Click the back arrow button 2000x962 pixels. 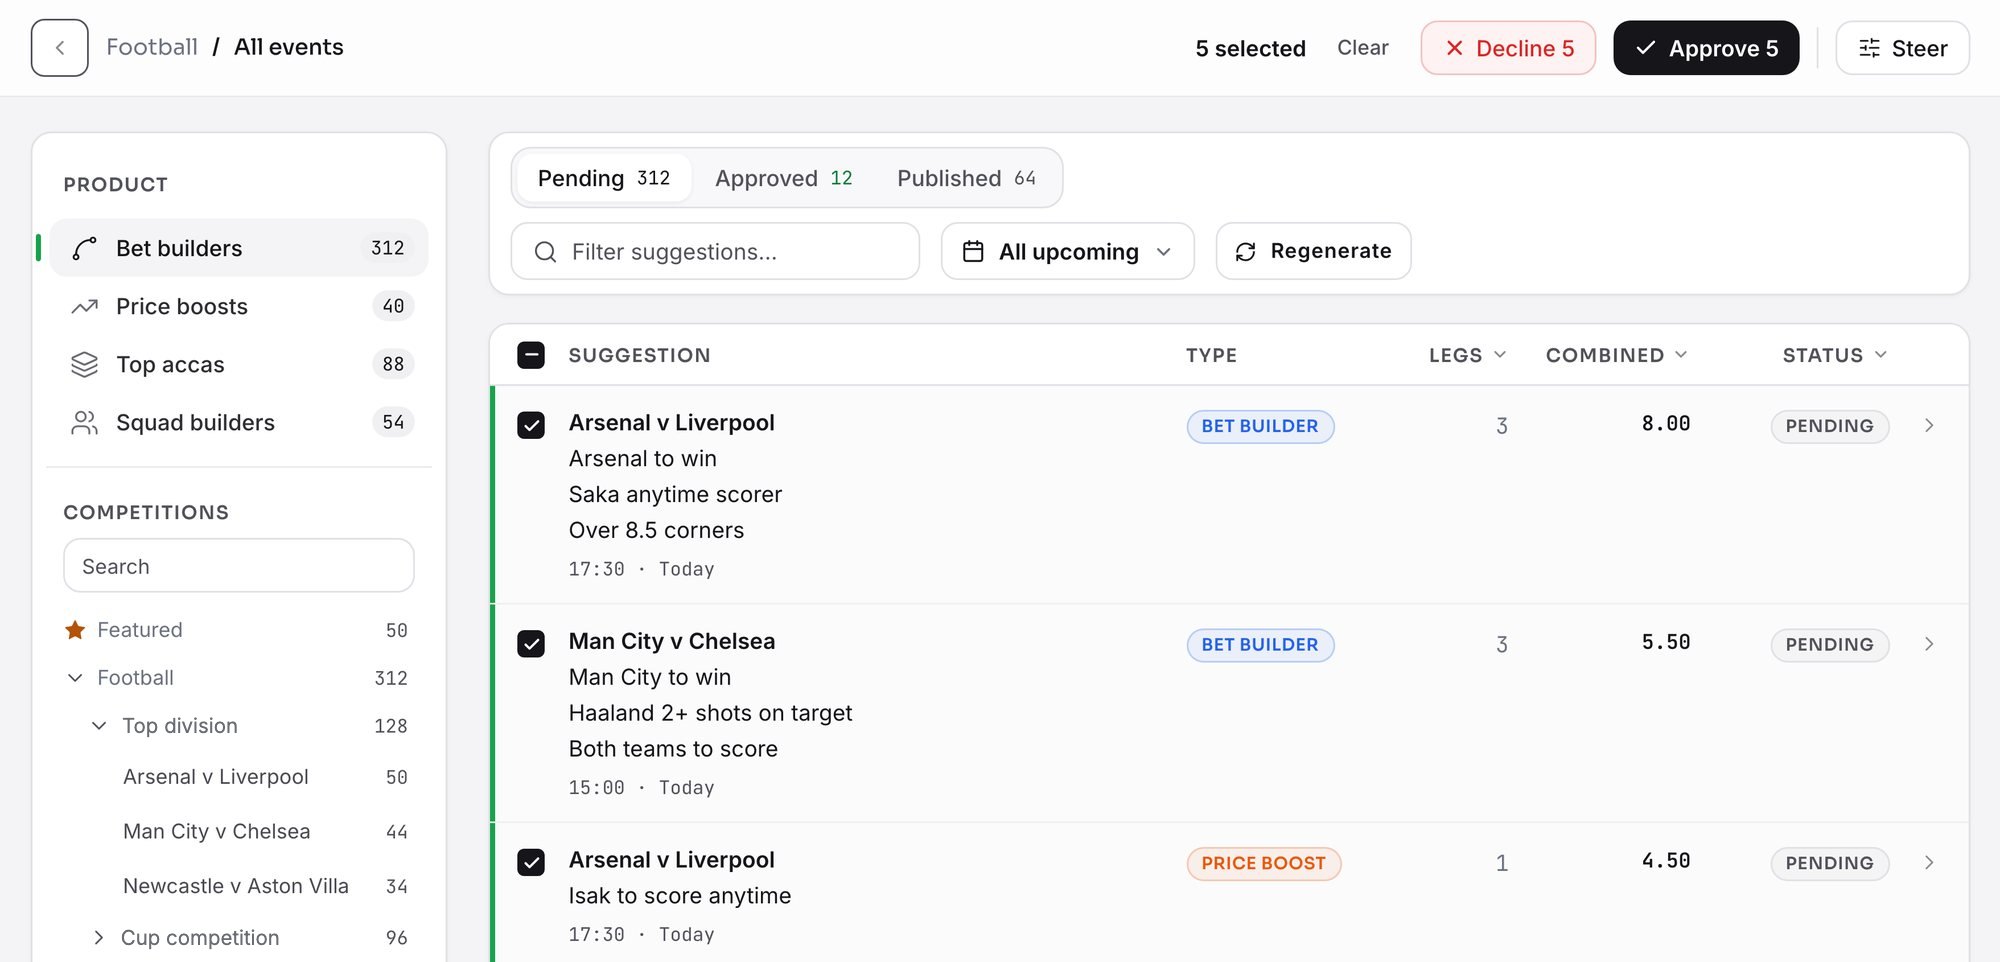point(60,48)
